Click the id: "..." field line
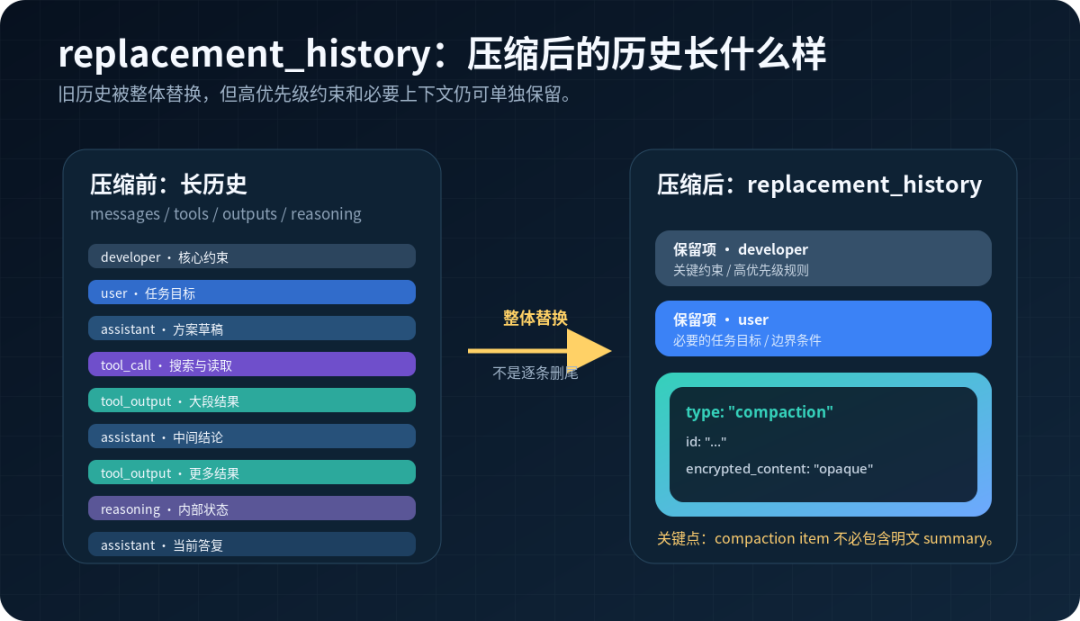Image resolution: width=1080 pixels, height=621 pixels. [706, 441]
